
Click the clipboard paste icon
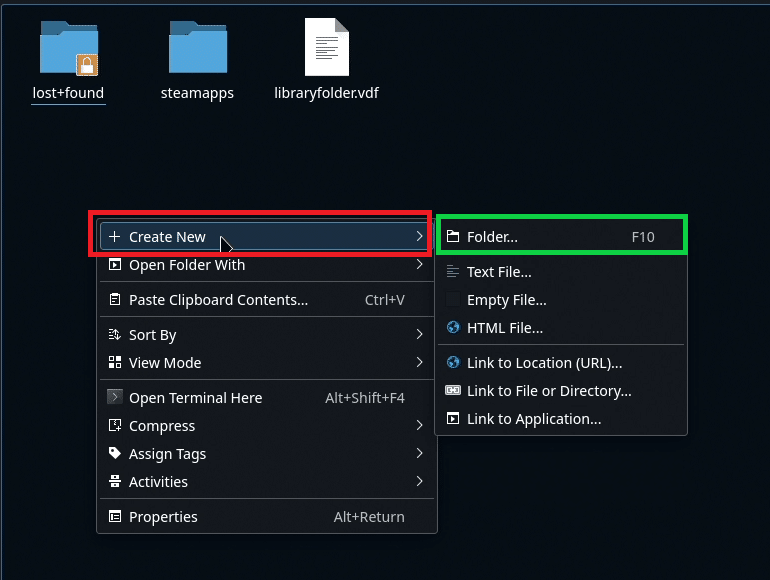click(x=114, y=300)
